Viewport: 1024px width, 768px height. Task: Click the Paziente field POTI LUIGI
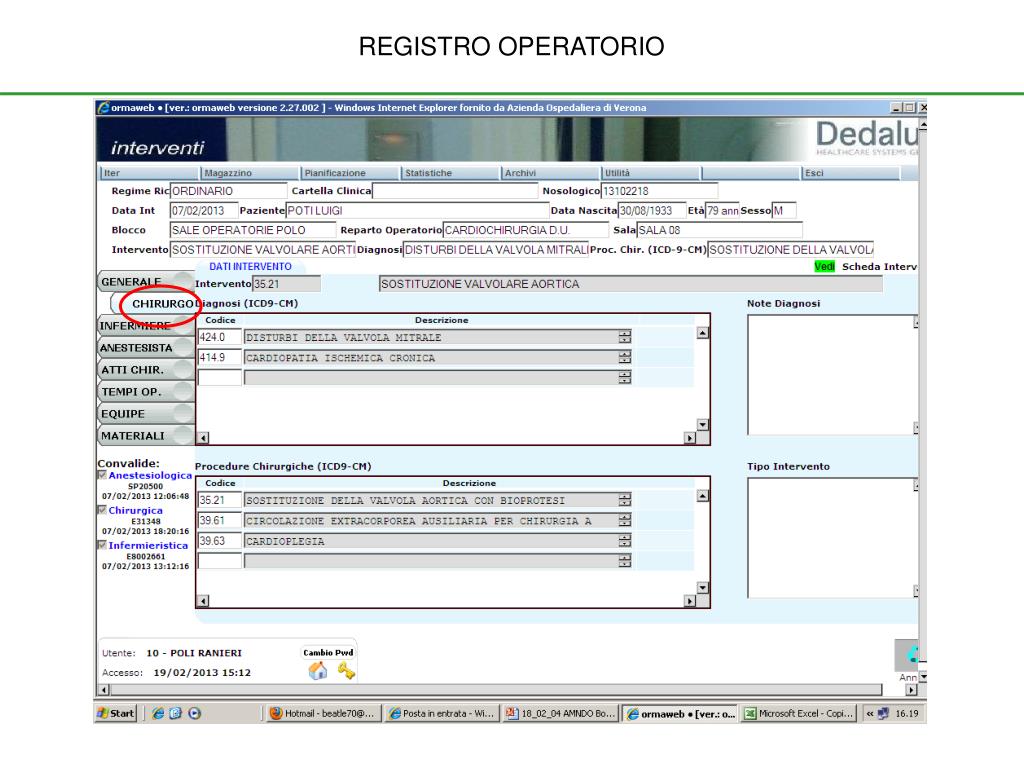click(417, 210)
